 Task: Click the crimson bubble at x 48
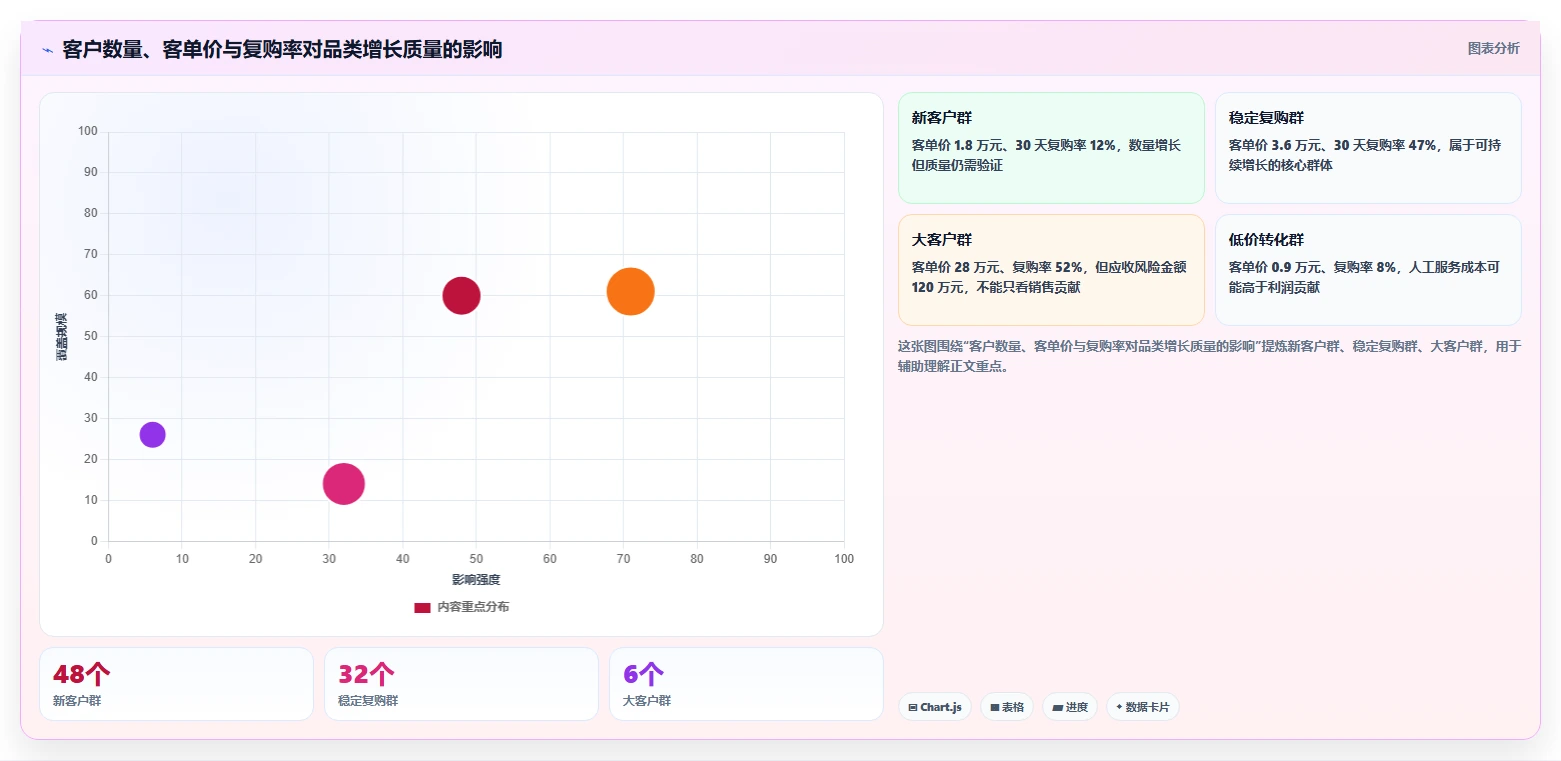tap(461, 296)
